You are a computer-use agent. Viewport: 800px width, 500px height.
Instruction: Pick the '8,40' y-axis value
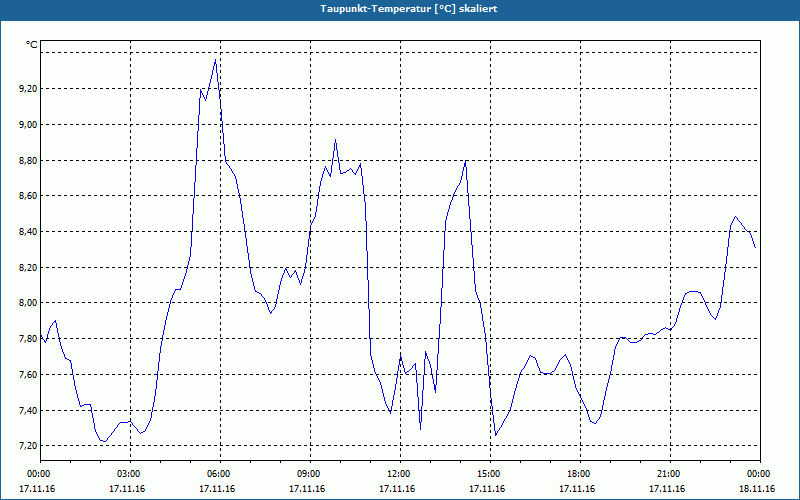28,232
